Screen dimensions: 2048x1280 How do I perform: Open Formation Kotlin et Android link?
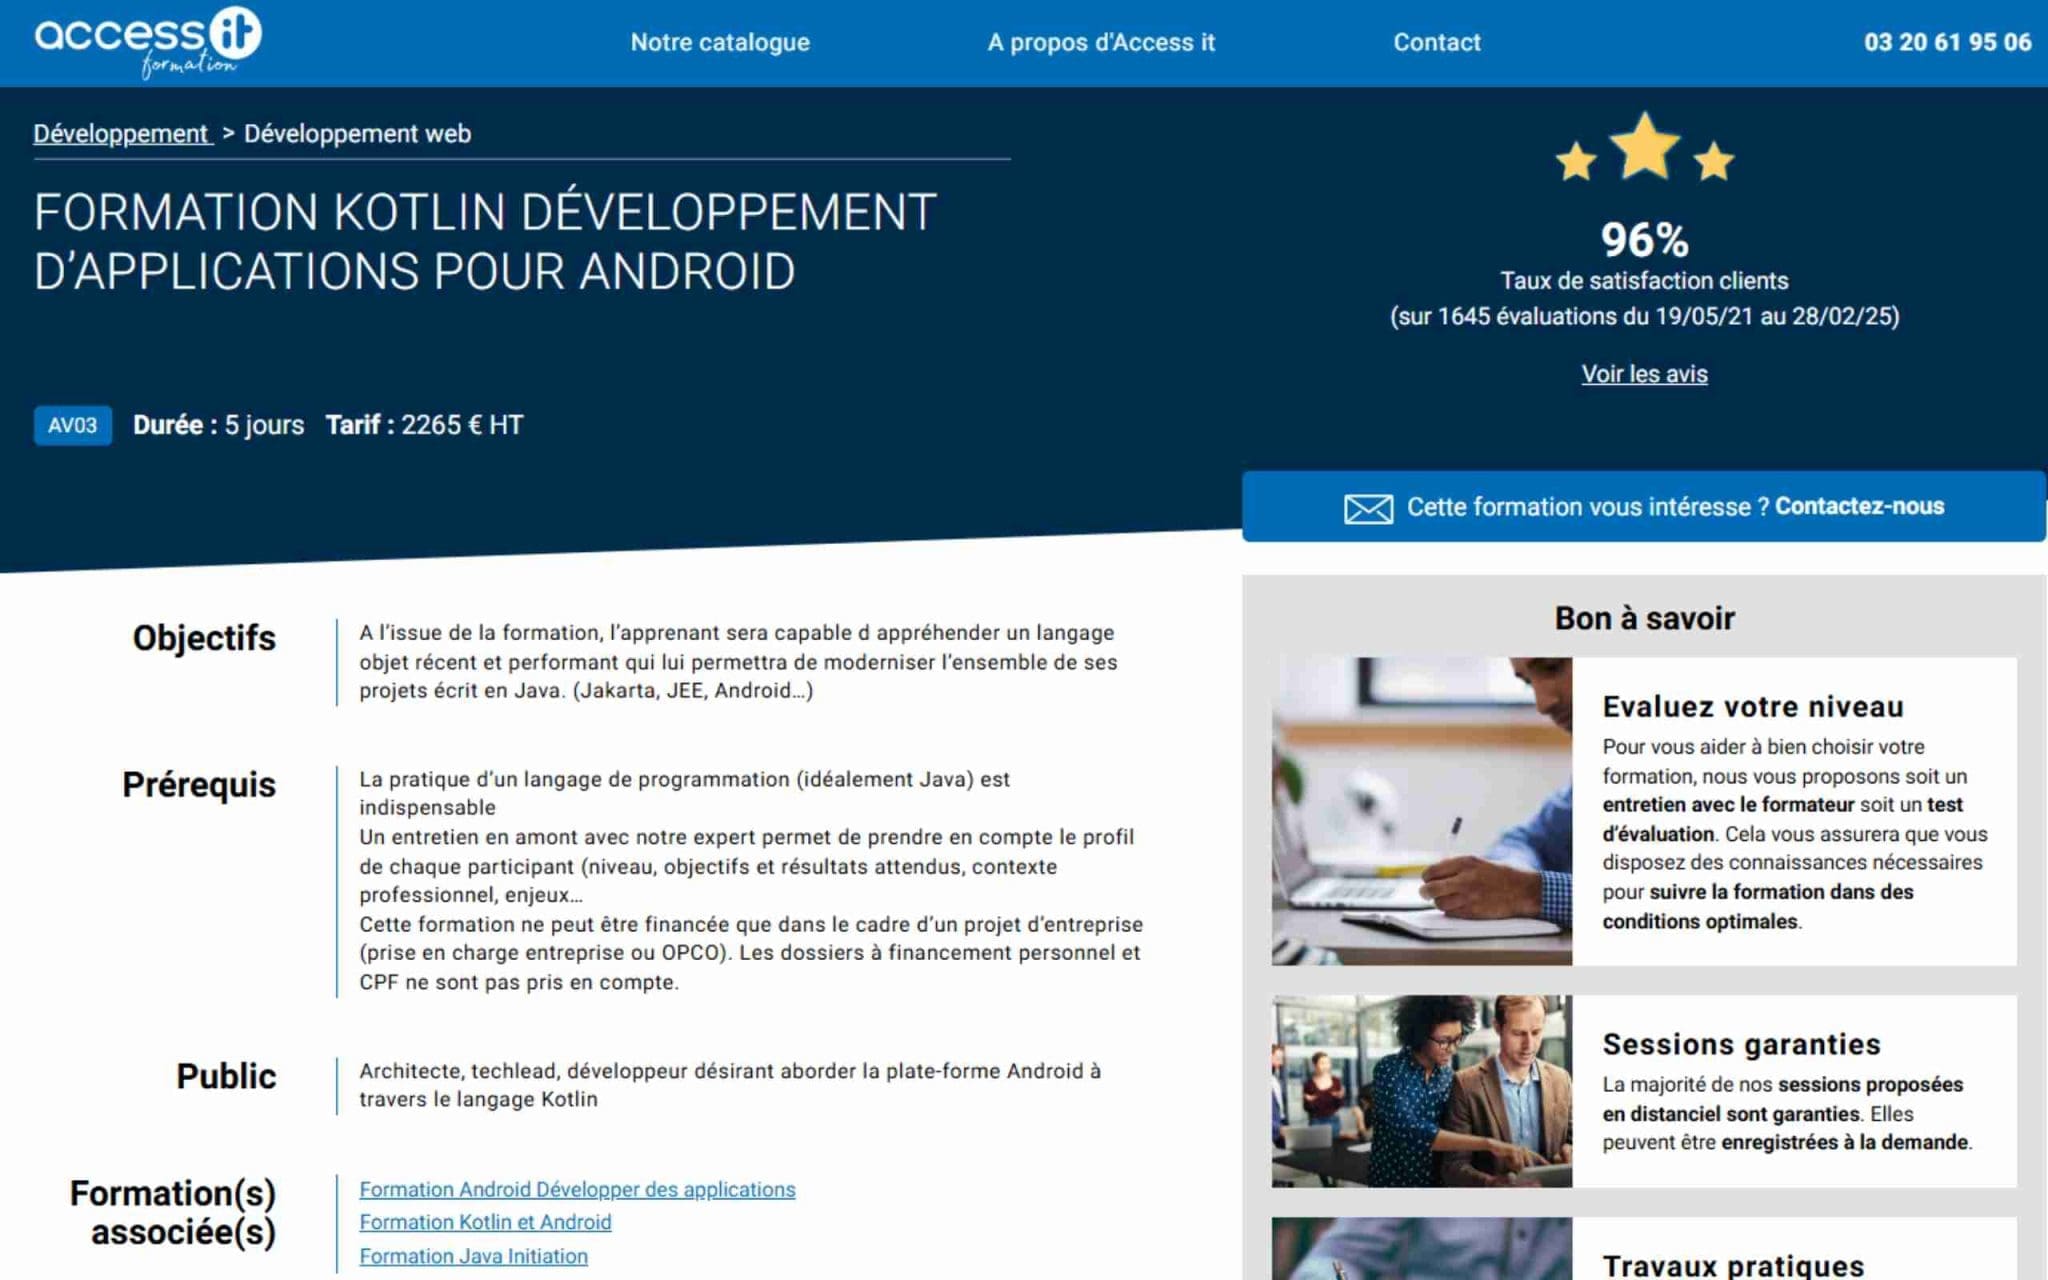pos(485,1222)
